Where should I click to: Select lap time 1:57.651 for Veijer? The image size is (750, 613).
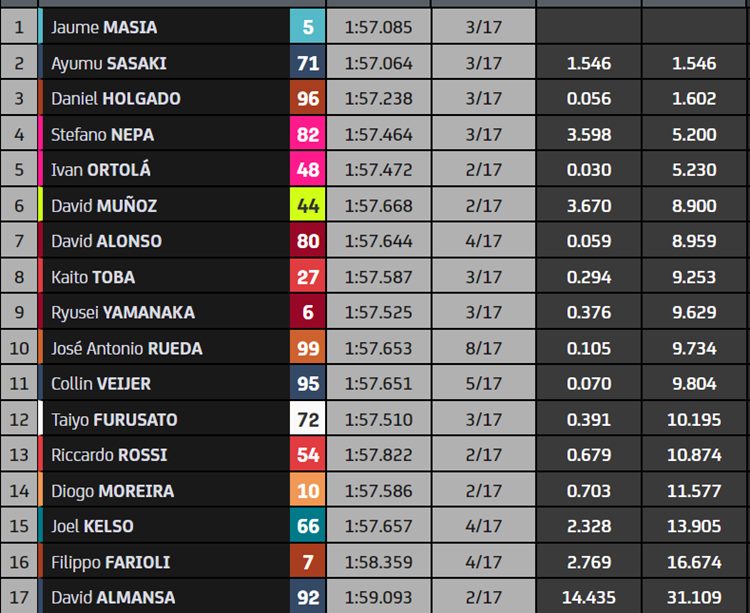click(378, 383)
